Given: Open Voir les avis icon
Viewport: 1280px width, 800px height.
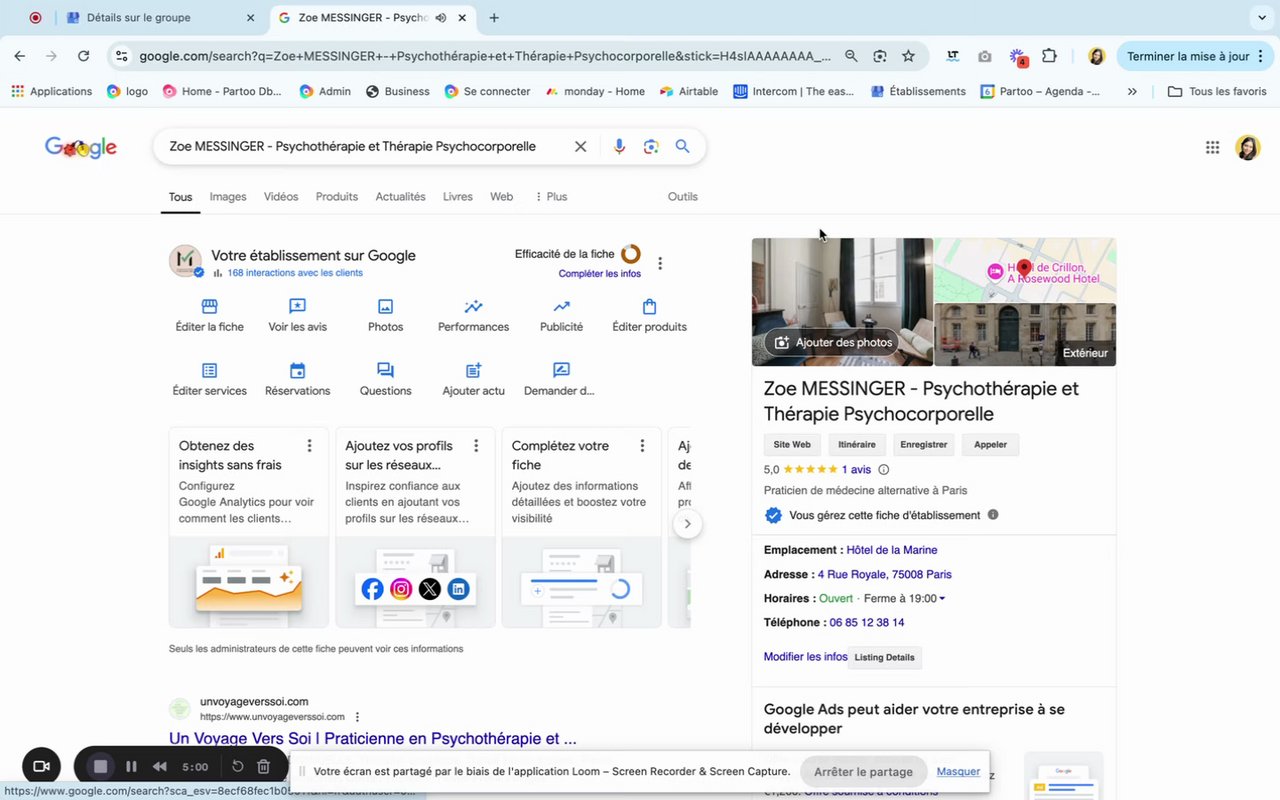Looking at the screenshot, I should (x=297, y=307).
